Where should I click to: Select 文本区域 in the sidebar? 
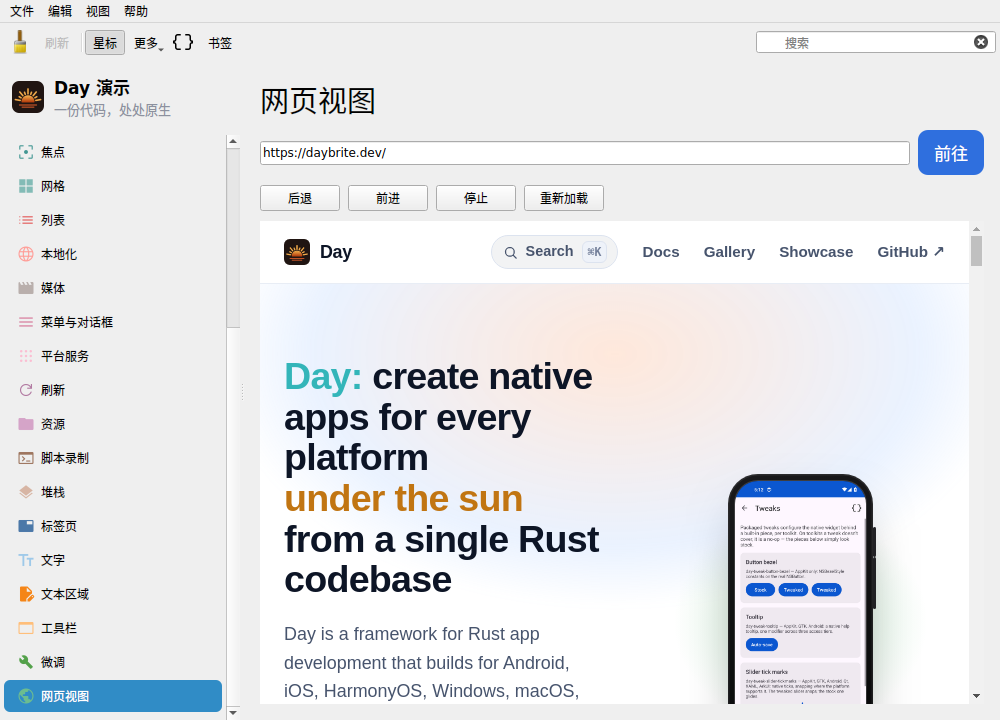(x=113, y=594)
